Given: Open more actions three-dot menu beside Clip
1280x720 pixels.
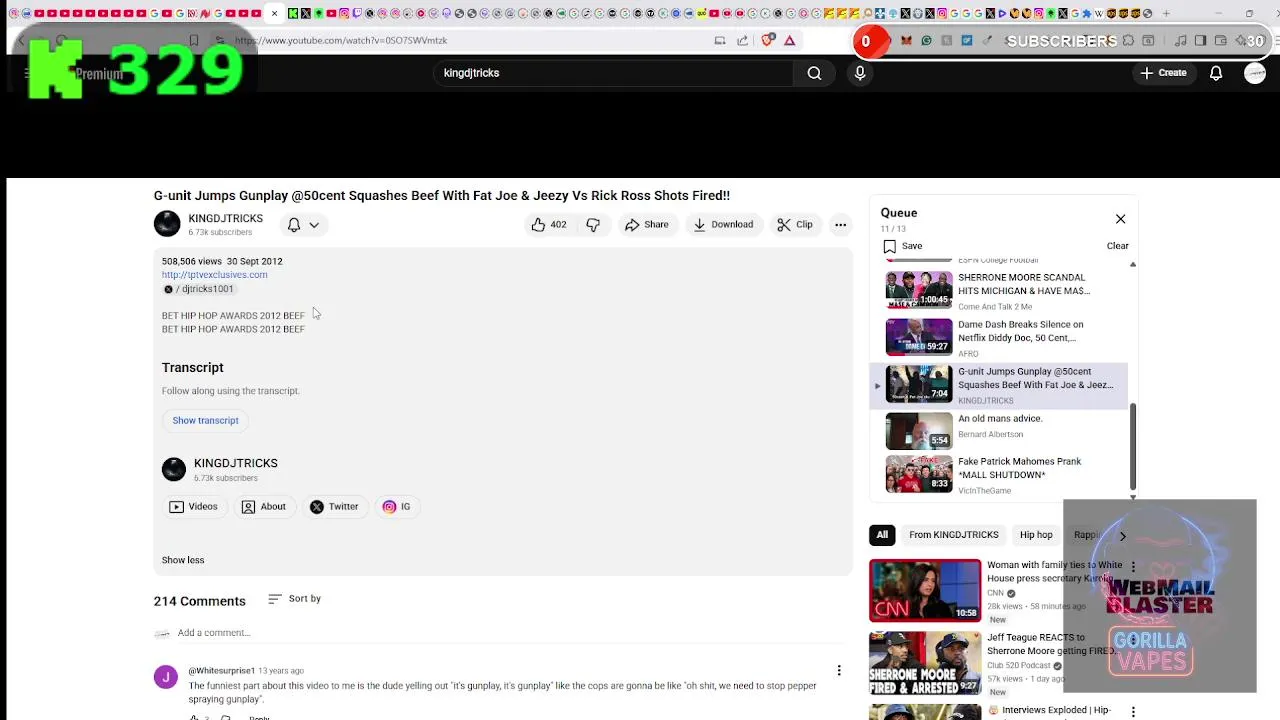Looking at the screenshot, I should coord(841,225).
